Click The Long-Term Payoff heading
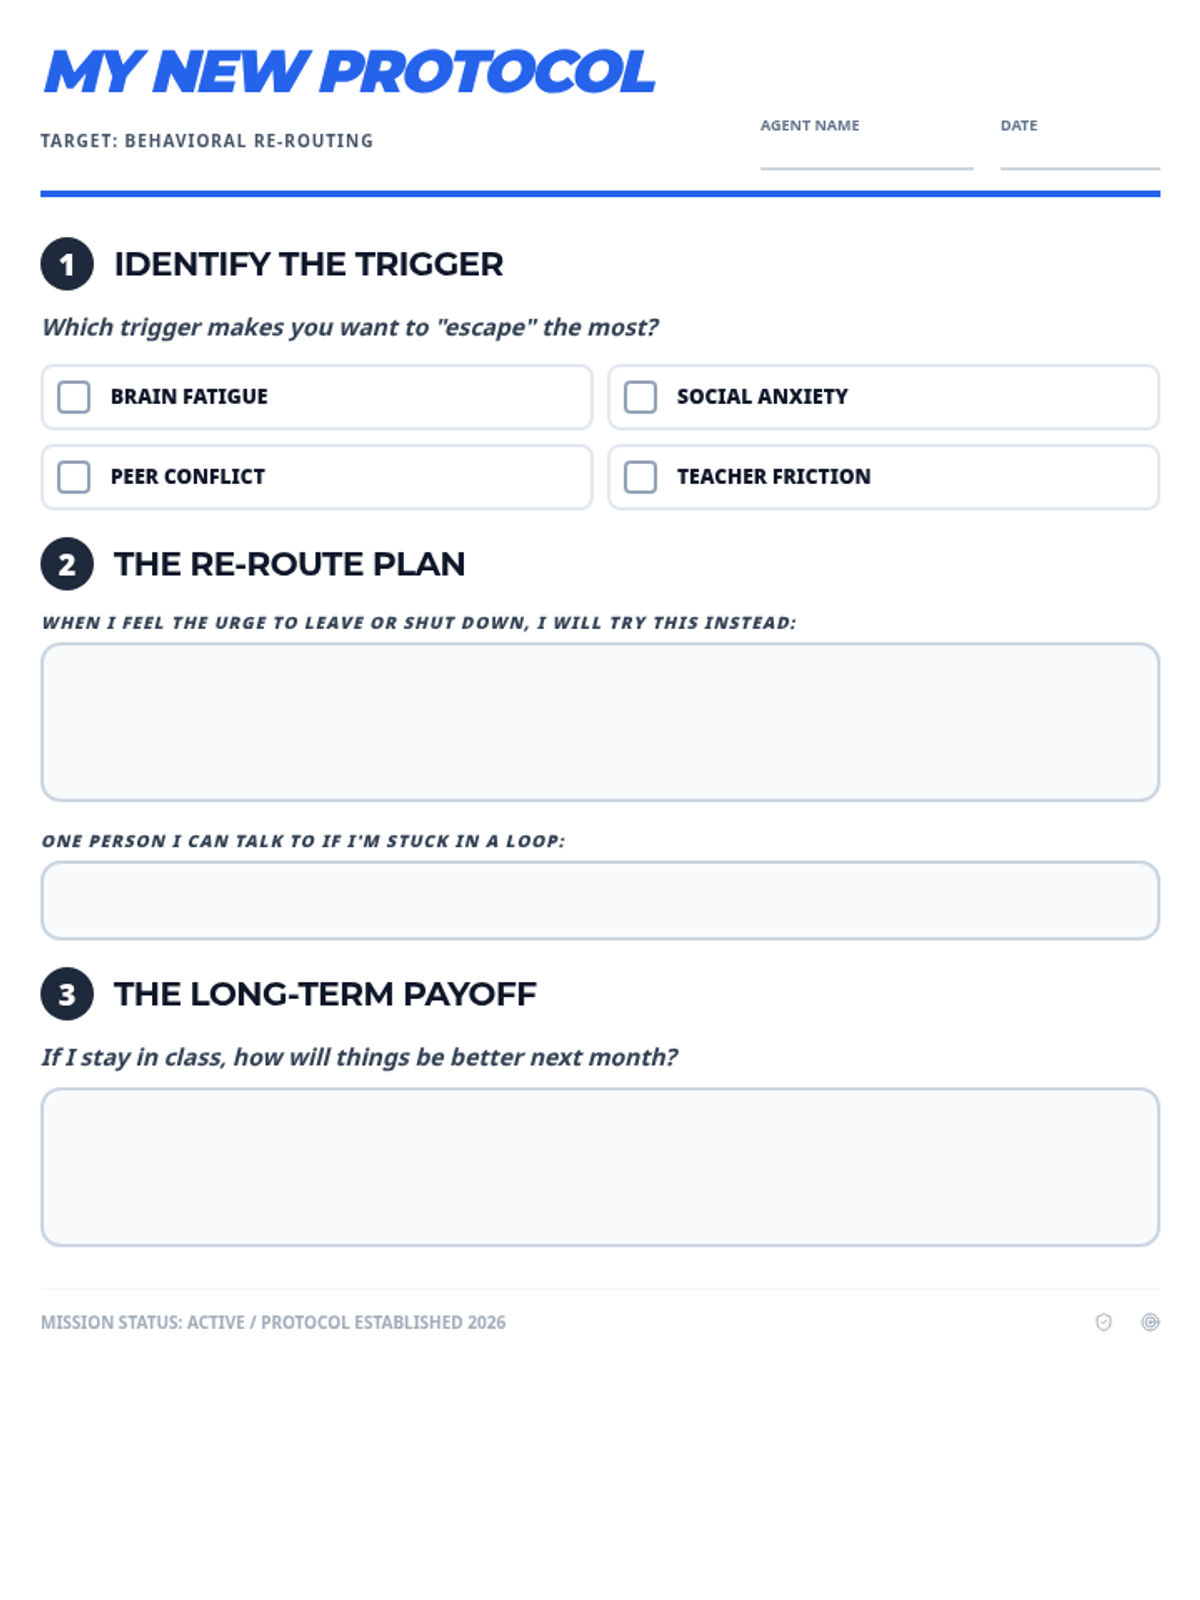 [325, 994]
